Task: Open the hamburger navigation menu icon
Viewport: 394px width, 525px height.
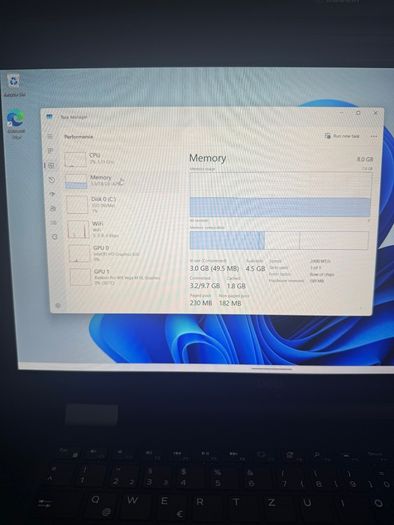Action: click(50, 136)
